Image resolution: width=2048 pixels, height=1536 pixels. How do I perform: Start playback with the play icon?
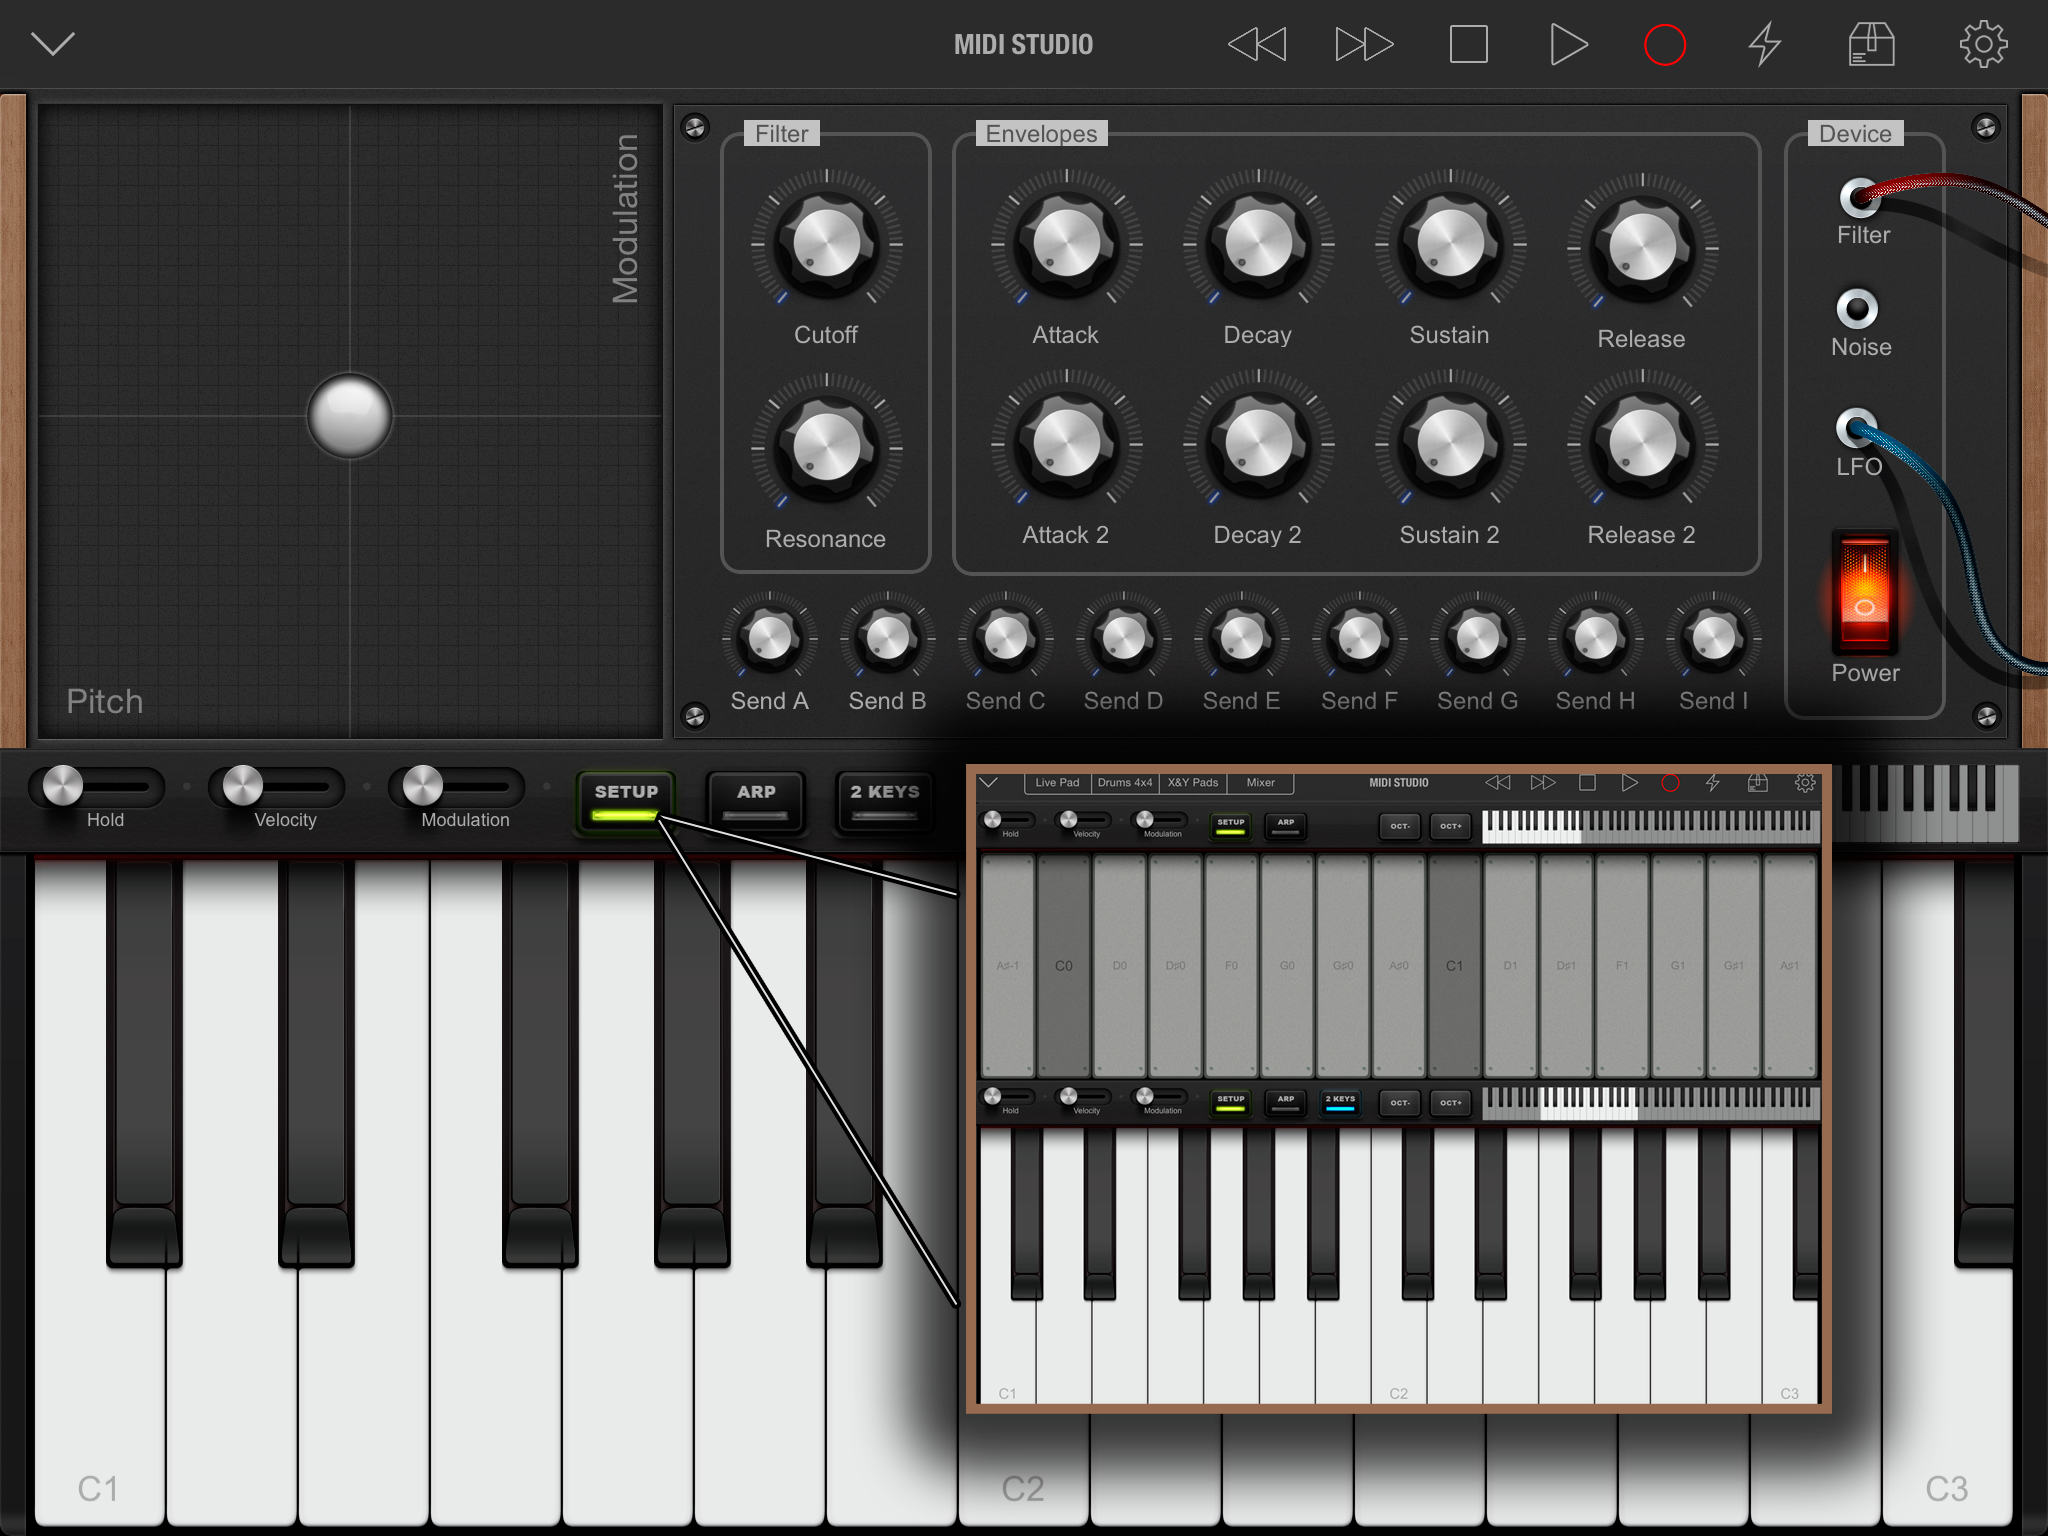coord(1567,45)
